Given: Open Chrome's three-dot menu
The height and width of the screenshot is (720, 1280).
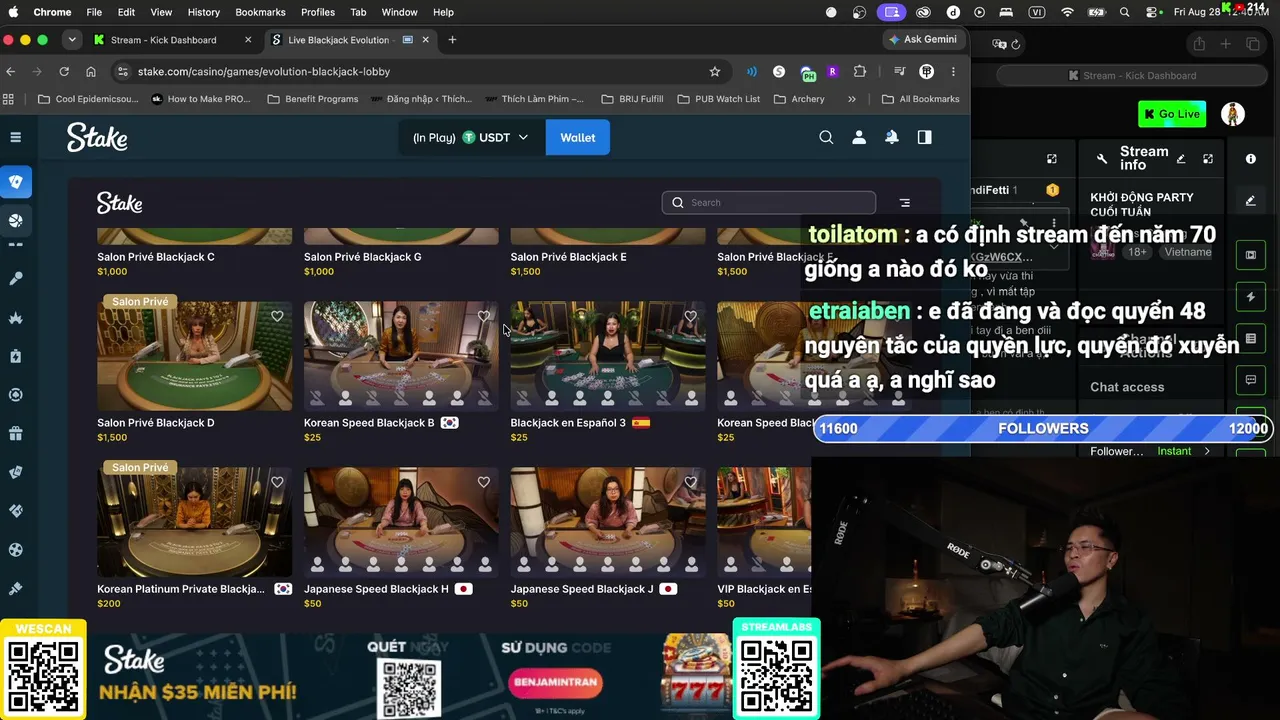Looking at the screenshot, I should click(953, 72).
